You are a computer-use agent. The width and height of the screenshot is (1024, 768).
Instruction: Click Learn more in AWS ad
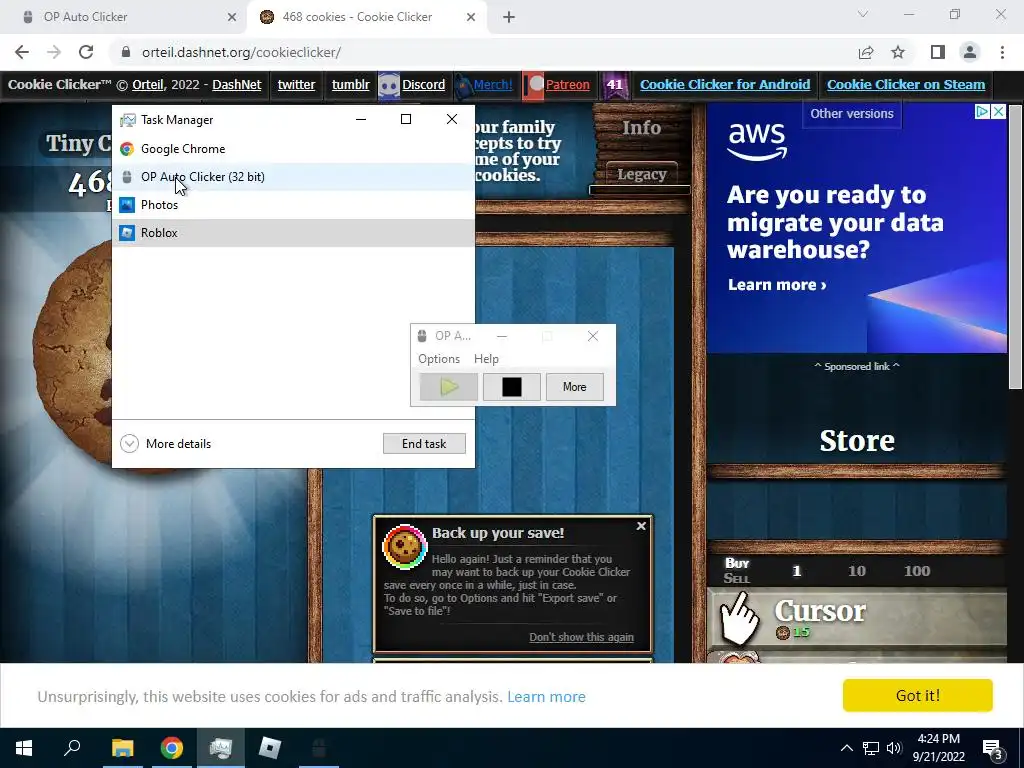(776, 285)
